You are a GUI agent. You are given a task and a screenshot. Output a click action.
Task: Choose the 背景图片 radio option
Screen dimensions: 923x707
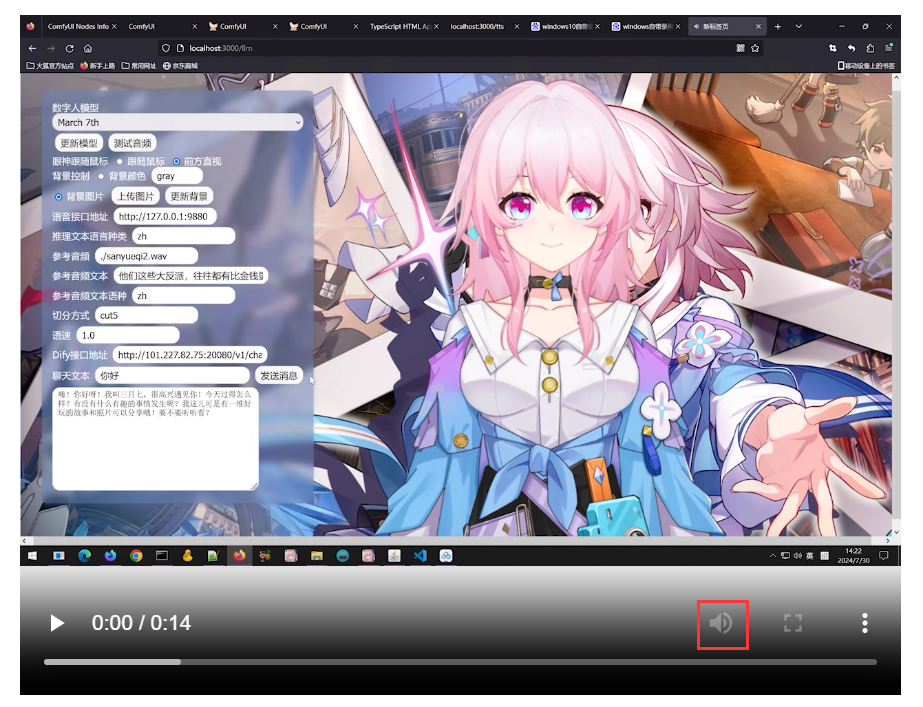pos(58,196)
